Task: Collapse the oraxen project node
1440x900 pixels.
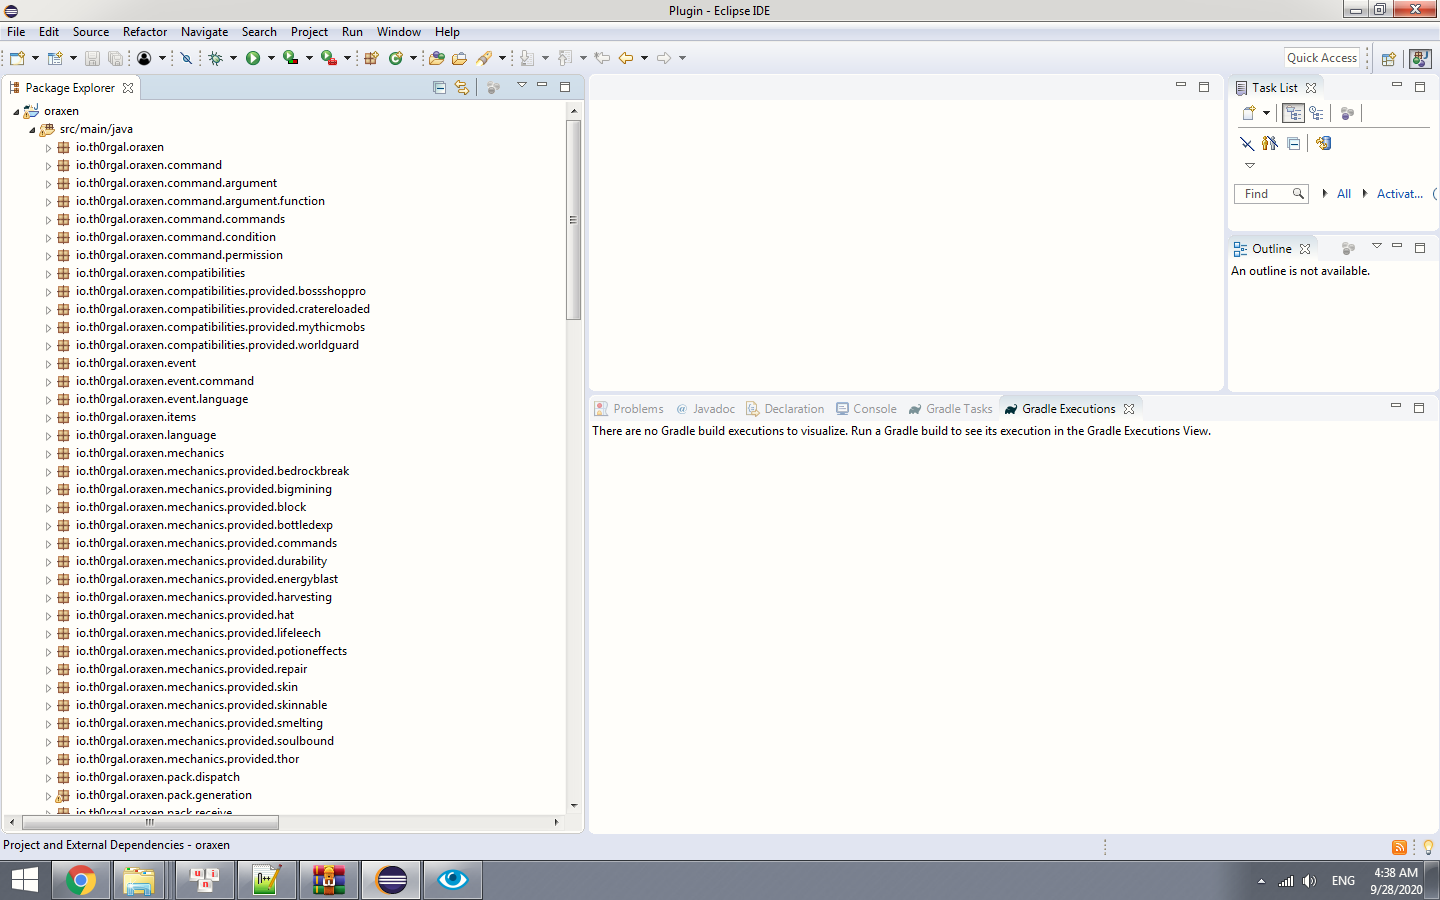Action: (16, 112)
